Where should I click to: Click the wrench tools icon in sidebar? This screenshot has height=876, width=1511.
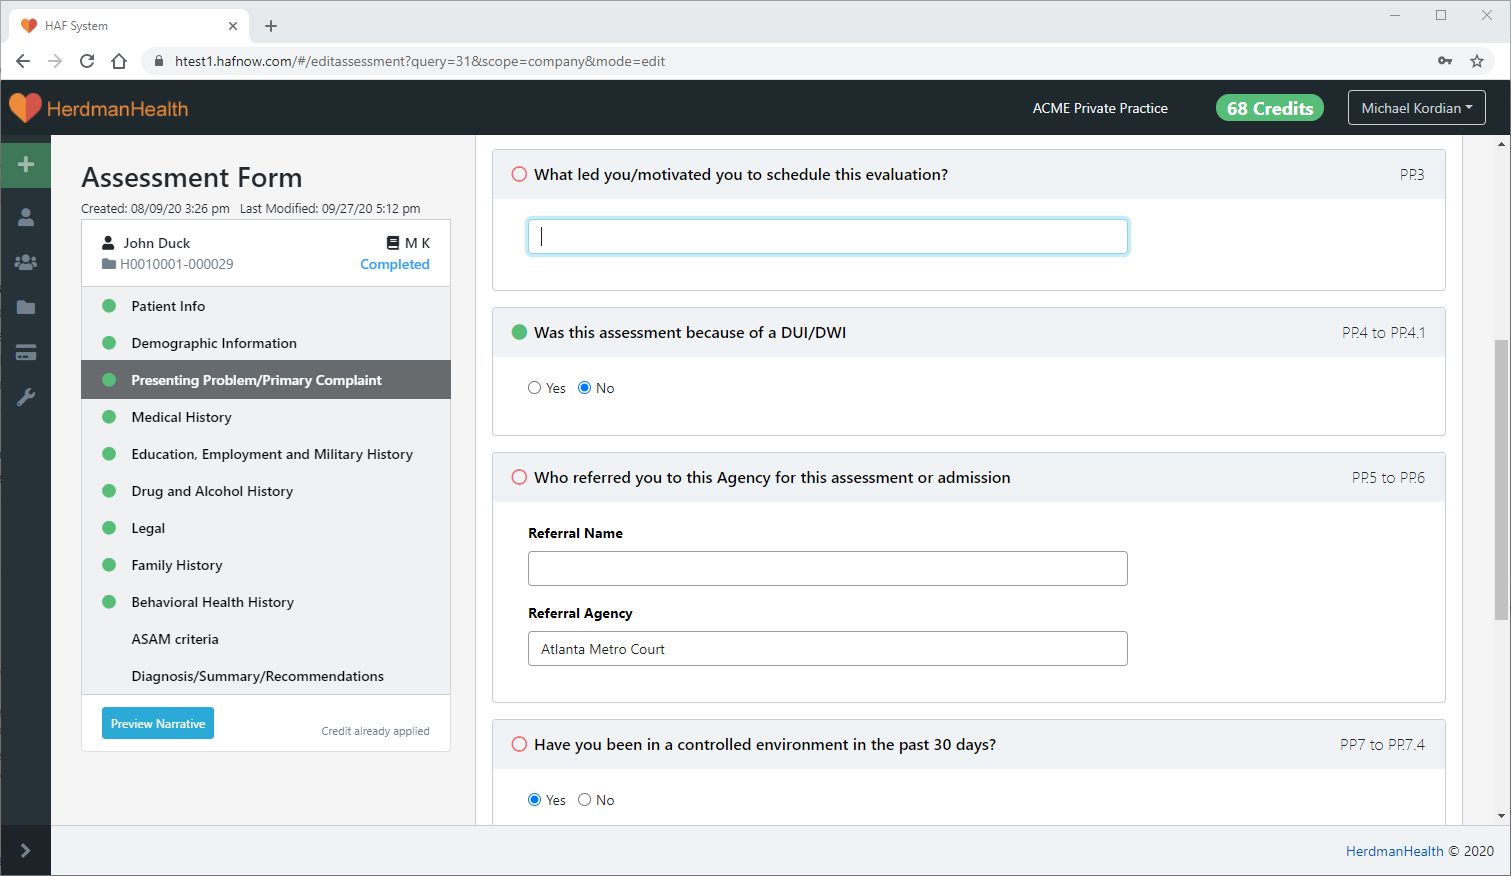(26, 397)
